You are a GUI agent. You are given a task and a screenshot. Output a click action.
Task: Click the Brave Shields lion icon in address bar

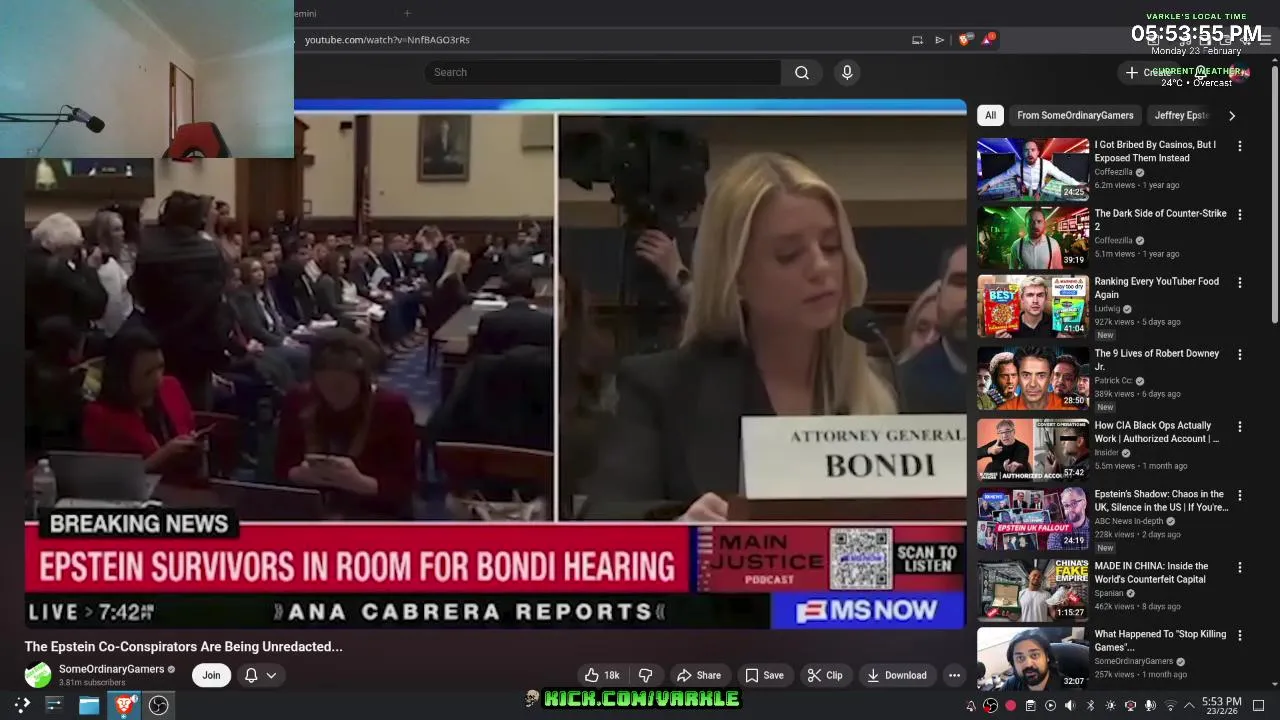[964, 40]
